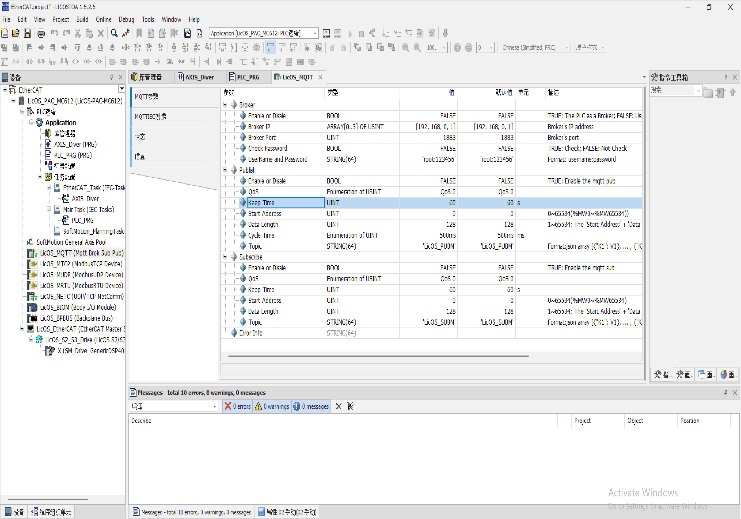Click the New File toolbar icon

pyautogui.click(x=5, y=33)
